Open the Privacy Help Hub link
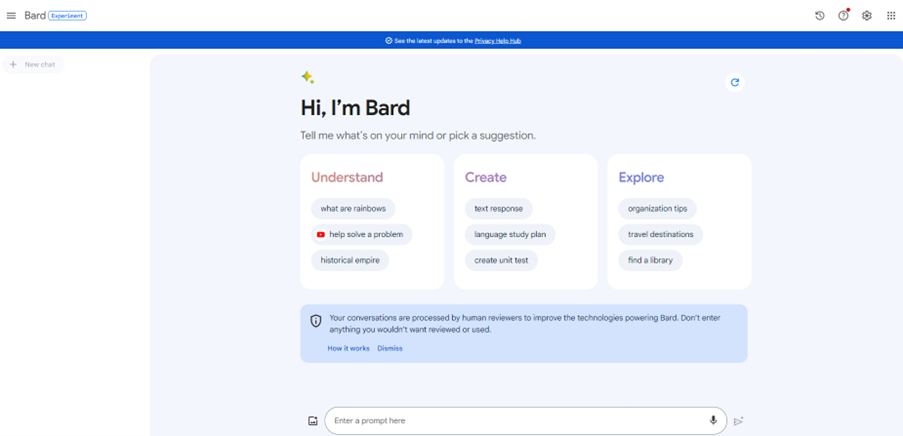This screenshot has width=903, height=436. [x=498, y=41]
